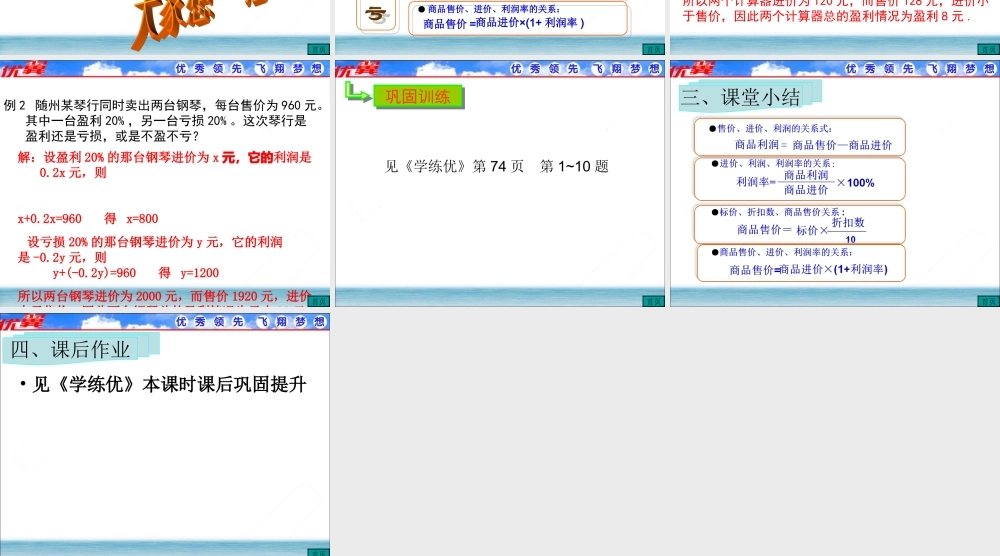Image resolution: width=1000 pixels, height=556 pixels.
Task: Click the 首页 button on the 课后作业 slide
Action: (317, 550)
